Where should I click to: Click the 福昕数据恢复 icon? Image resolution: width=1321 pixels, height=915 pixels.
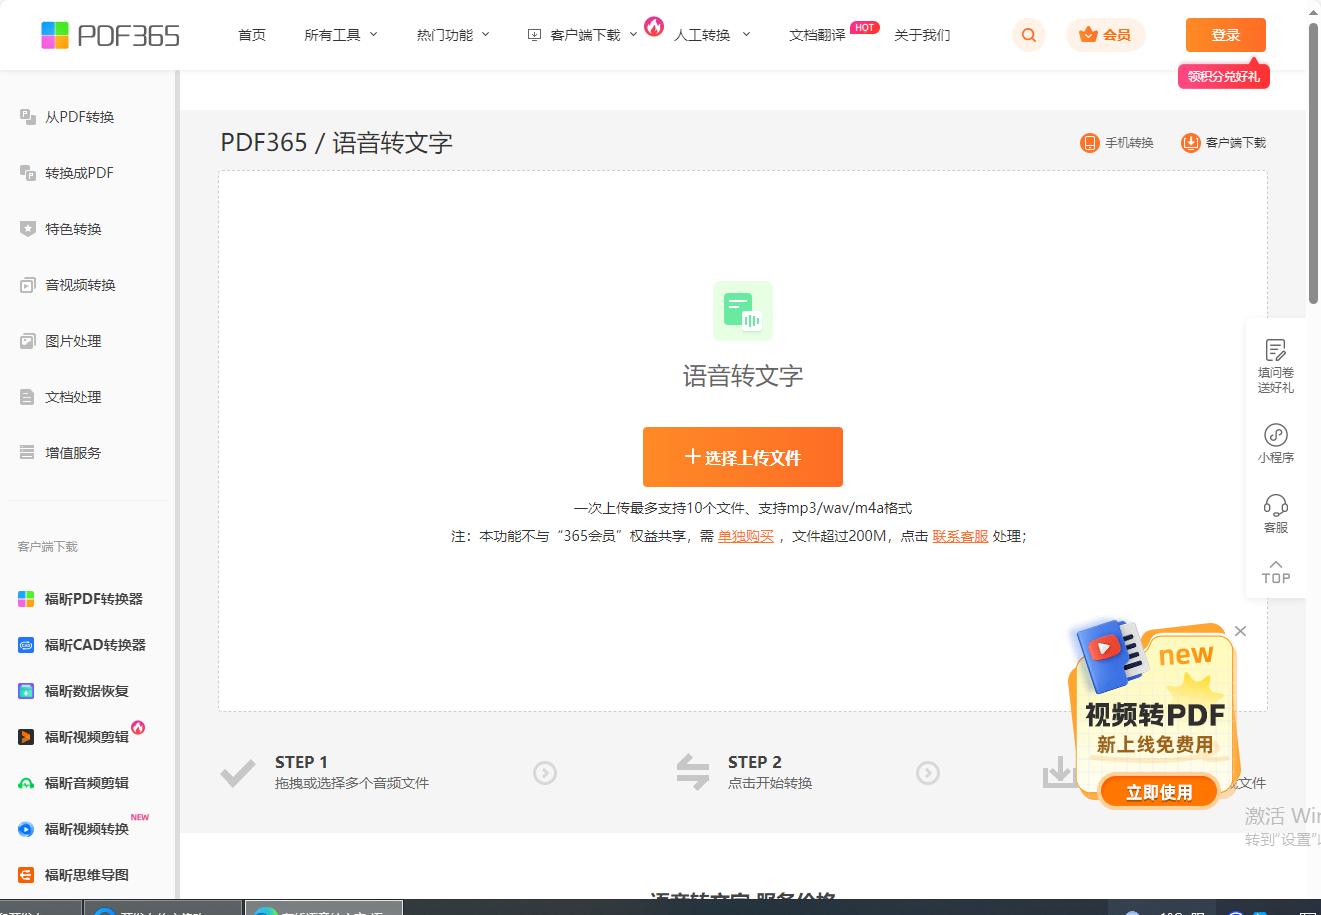point(26,691)
